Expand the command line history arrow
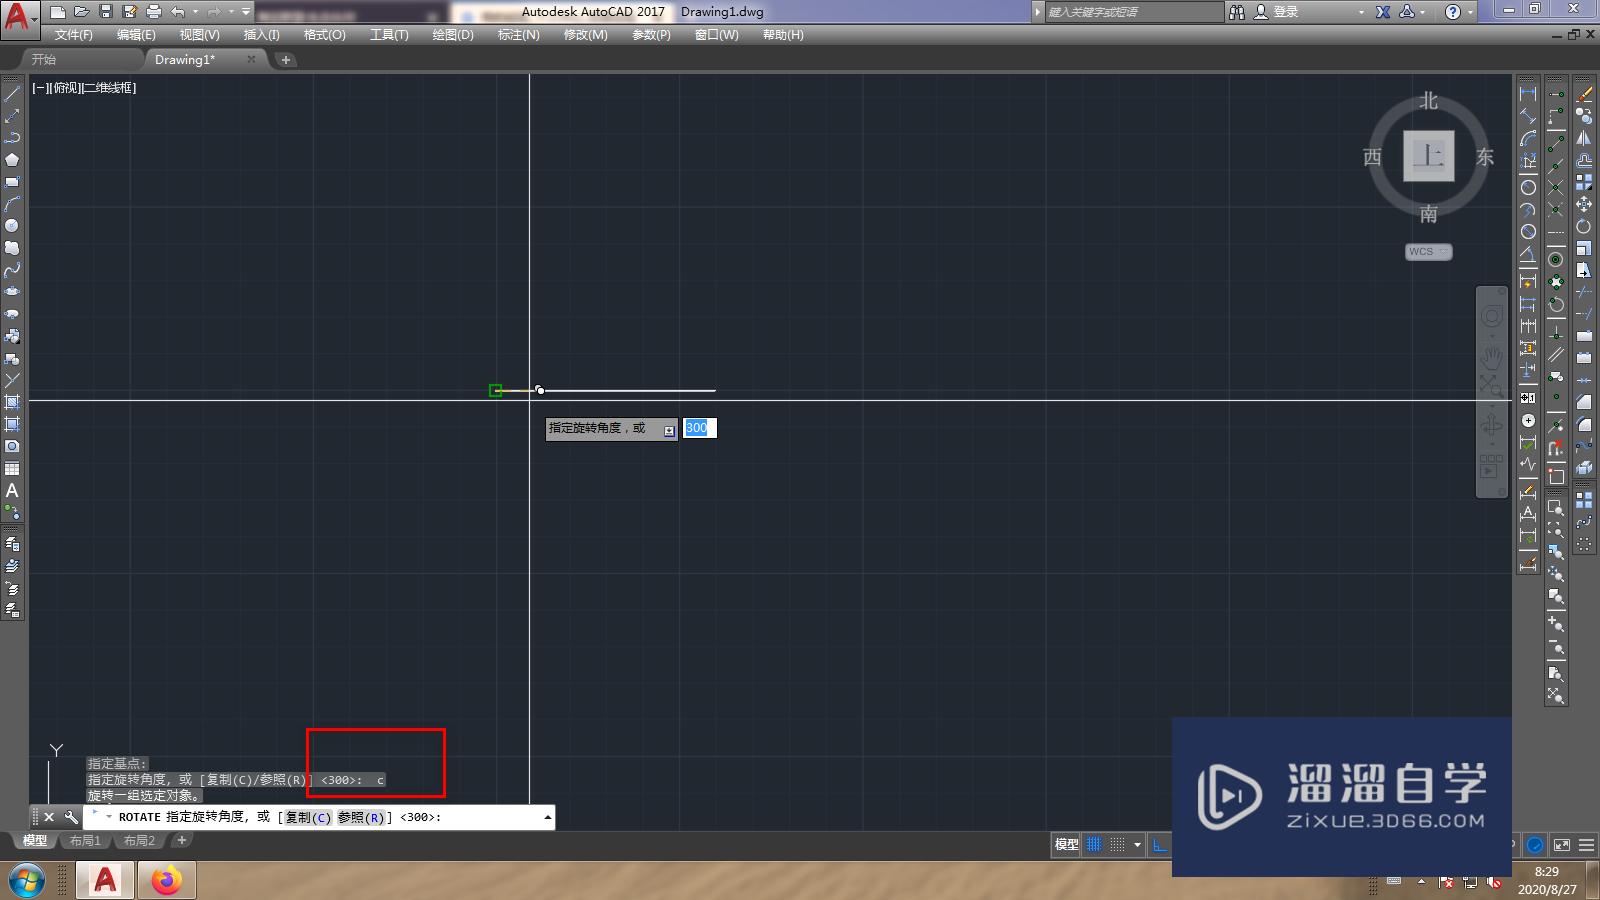The width and height of the screenshot is (1600, 900). click(547, 818)
